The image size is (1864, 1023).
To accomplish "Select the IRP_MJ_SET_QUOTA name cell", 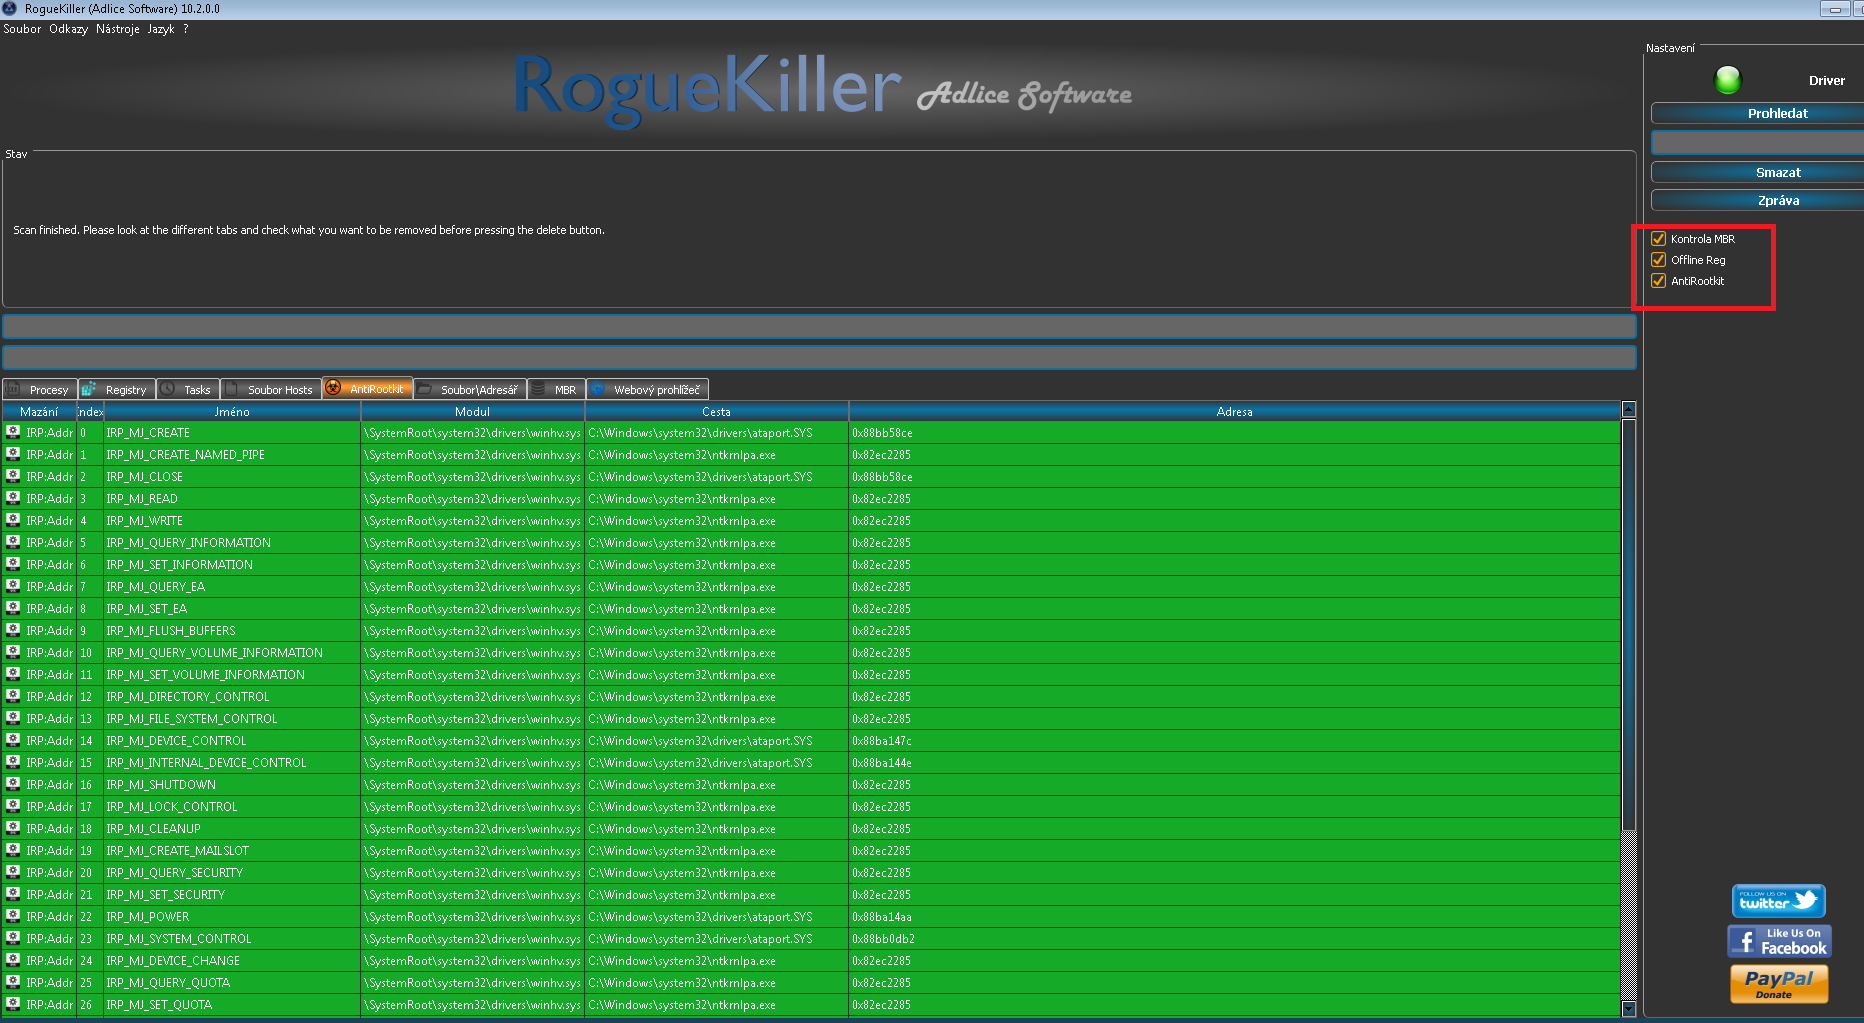I will point(232,1005).
